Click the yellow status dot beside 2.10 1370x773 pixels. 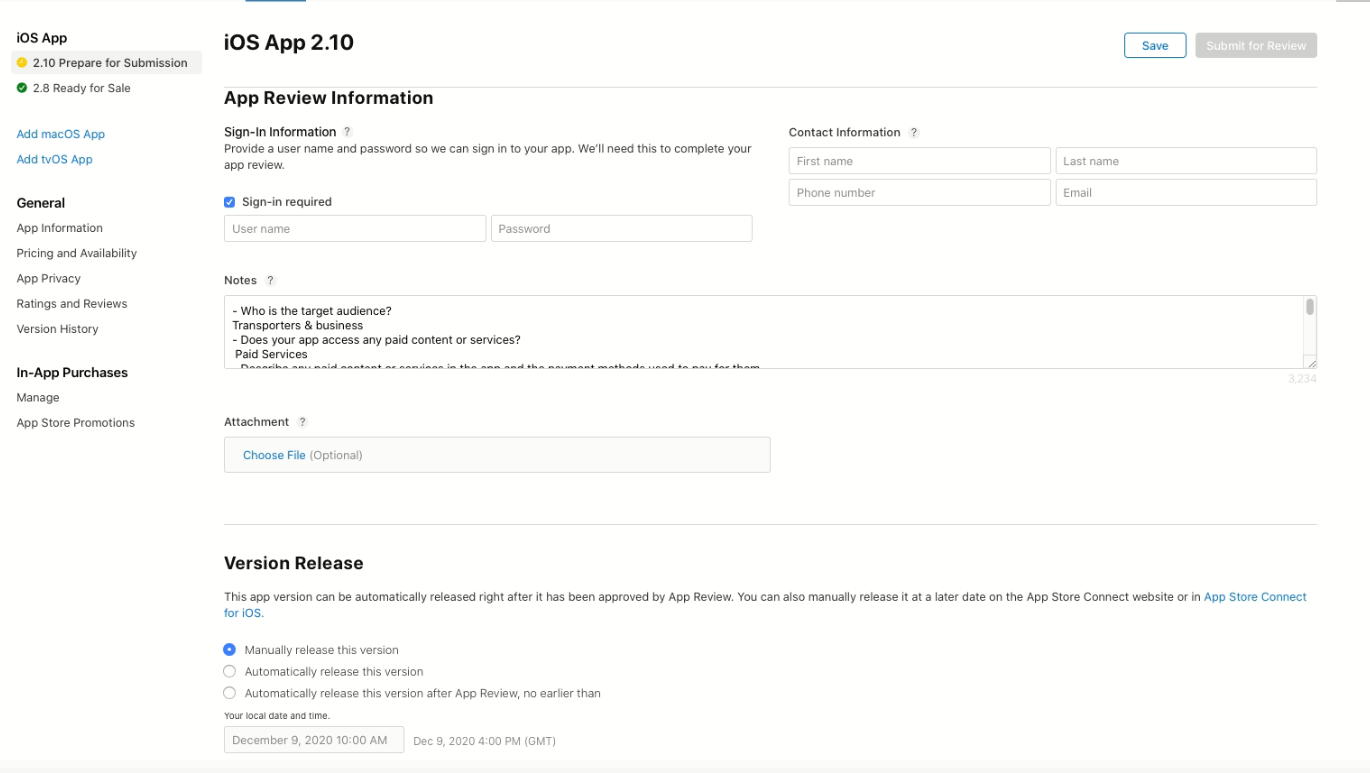pos(19,62)
